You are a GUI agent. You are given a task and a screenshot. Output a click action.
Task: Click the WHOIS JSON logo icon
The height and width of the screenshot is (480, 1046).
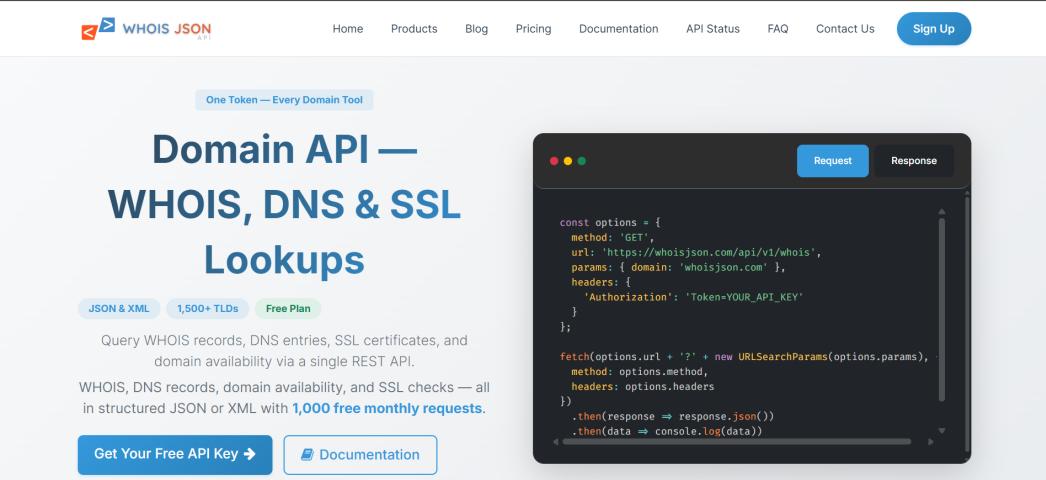(x=98, y=29)
